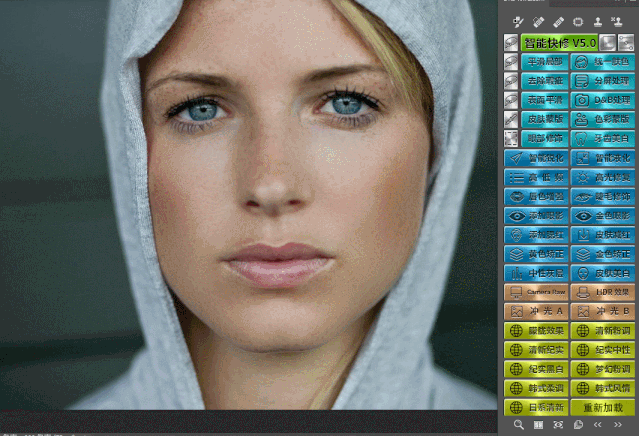Open the magnifier zoom icon at panel bottom

[518, 425]
